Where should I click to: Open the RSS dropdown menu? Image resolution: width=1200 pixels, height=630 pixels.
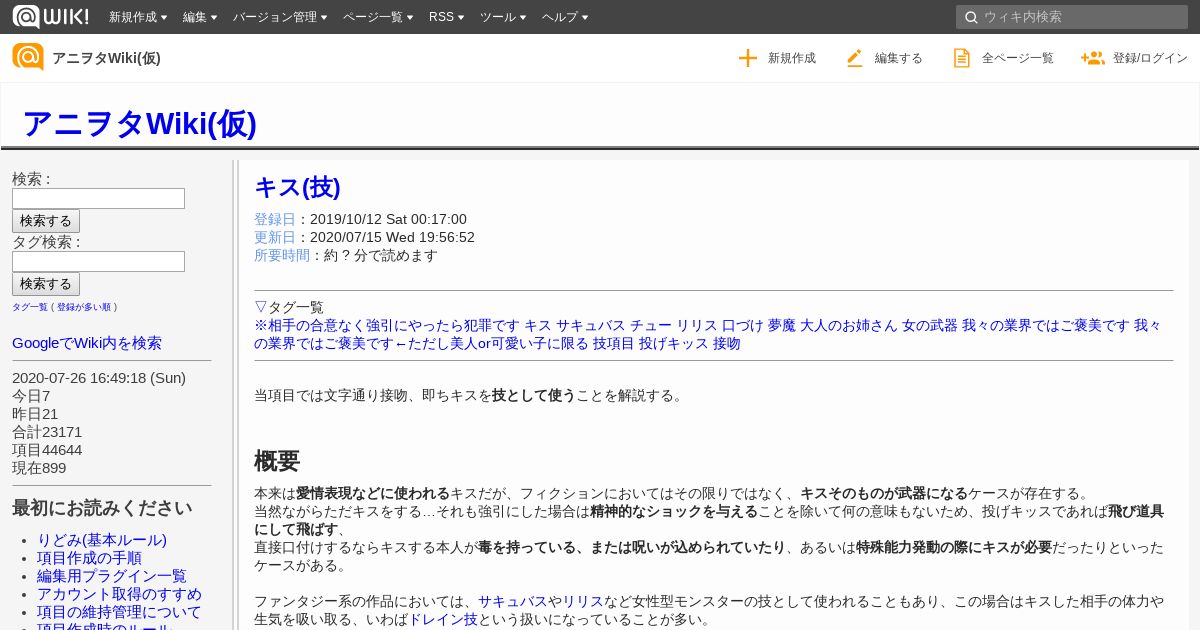[x=446, y=17]
